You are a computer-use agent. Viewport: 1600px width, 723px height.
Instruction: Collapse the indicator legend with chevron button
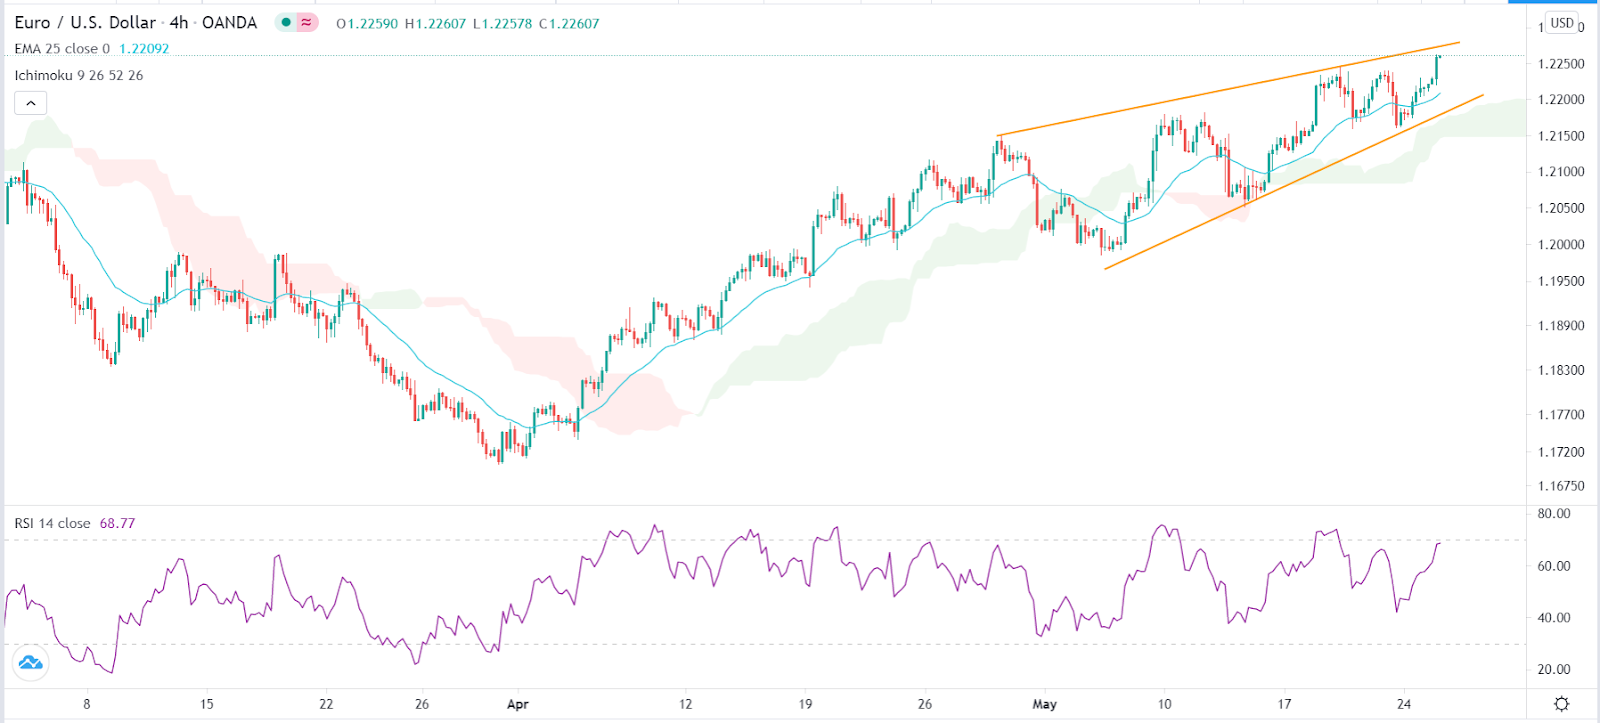(x=30, y=103)
